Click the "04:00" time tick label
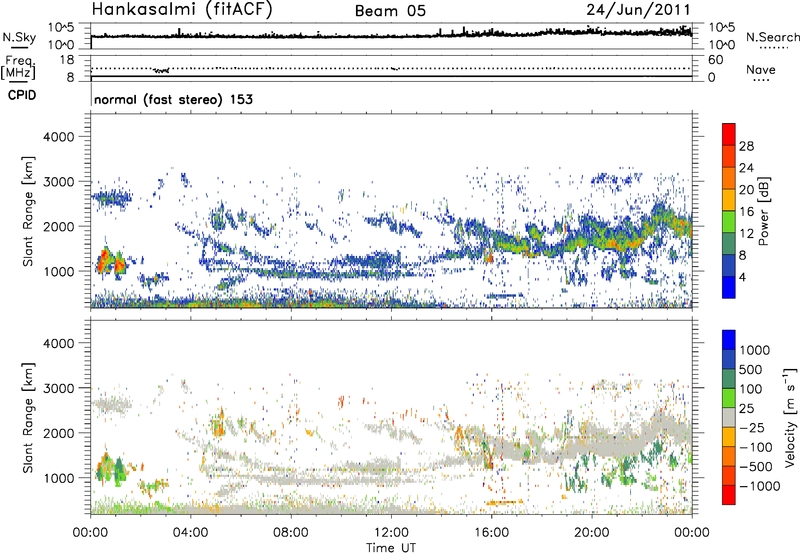Image resolution: width=800 pixels, height=554 pixels. [190, 533]
